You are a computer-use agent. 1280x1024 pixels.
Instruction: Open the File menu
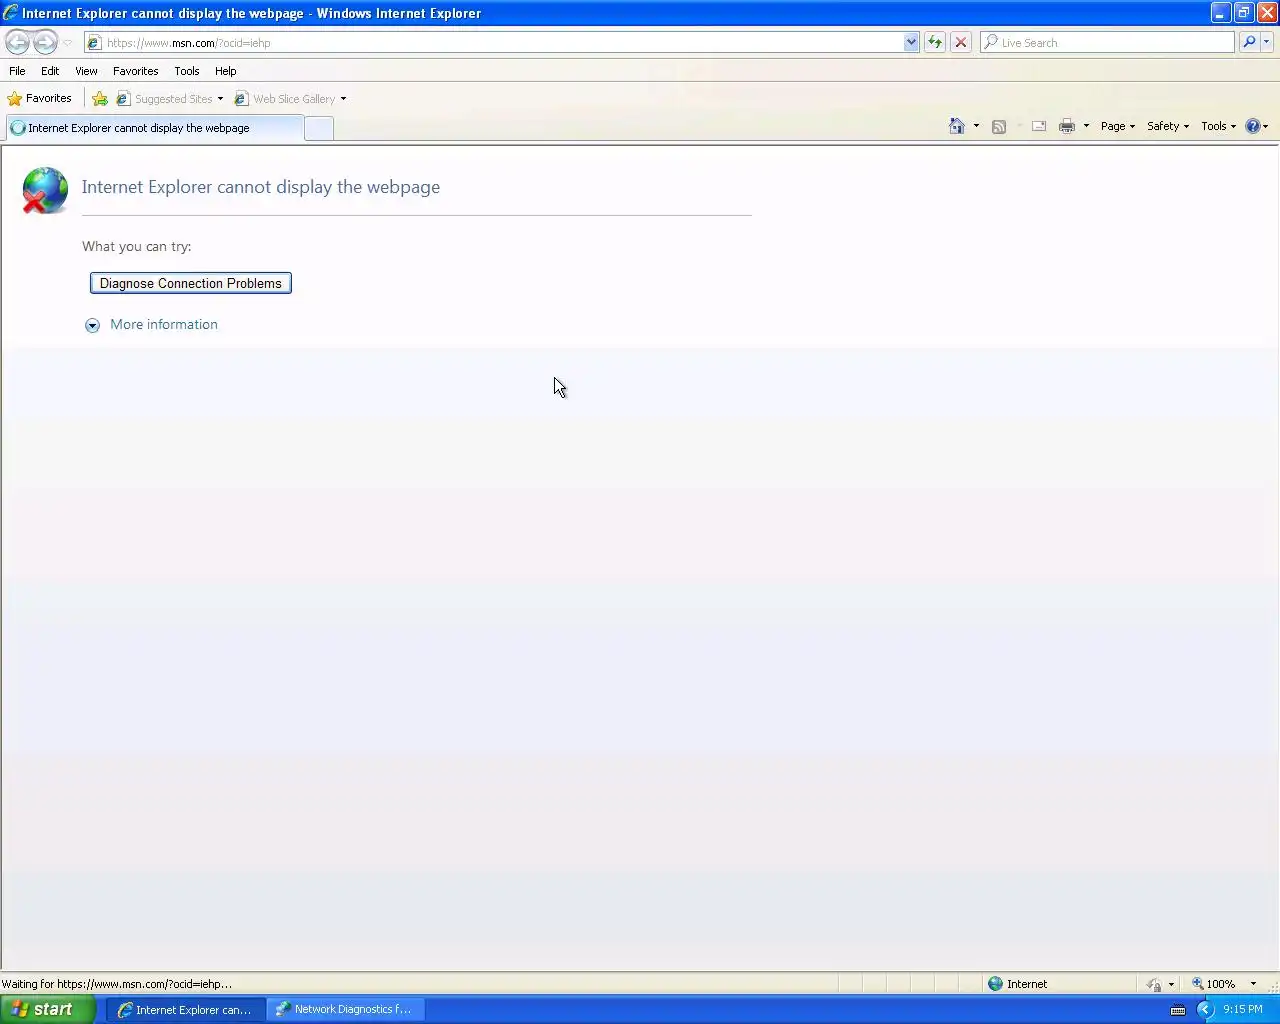click(17, 71)
